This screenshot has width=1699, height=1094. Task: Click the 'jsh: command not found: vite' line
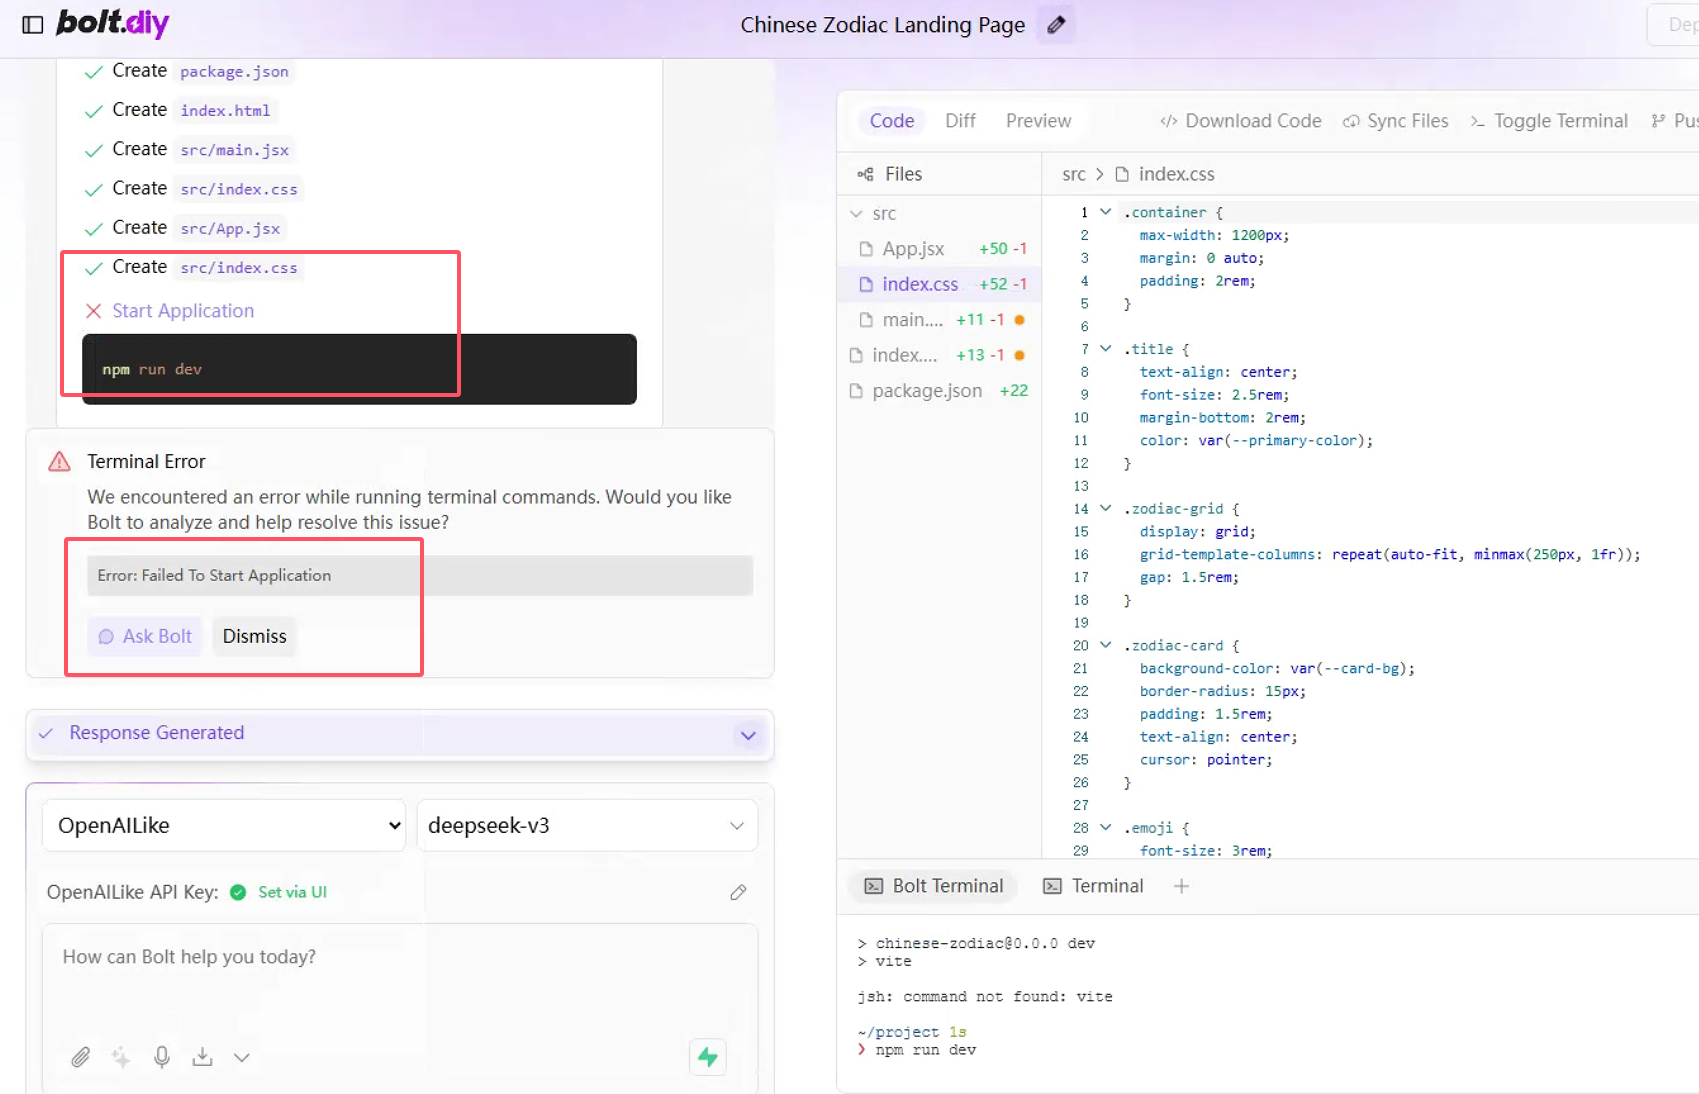[984, 997]
